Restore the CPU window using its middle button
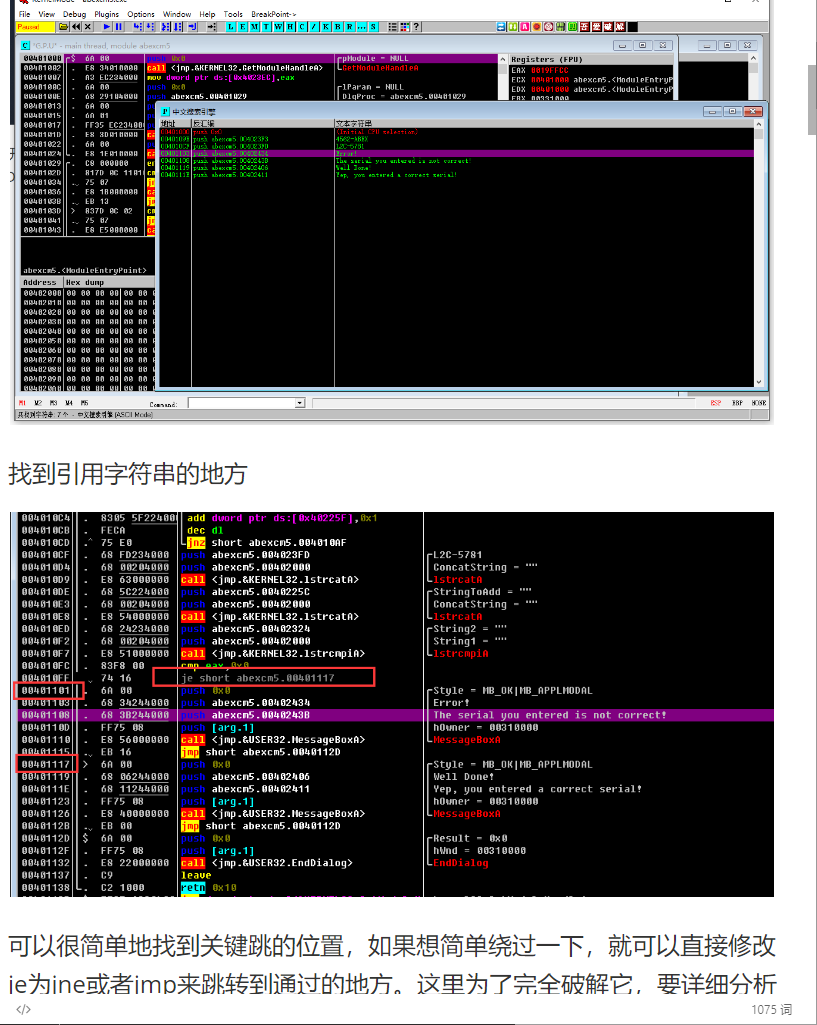Viewport: 817px width, 1025px height. [642, 45]
